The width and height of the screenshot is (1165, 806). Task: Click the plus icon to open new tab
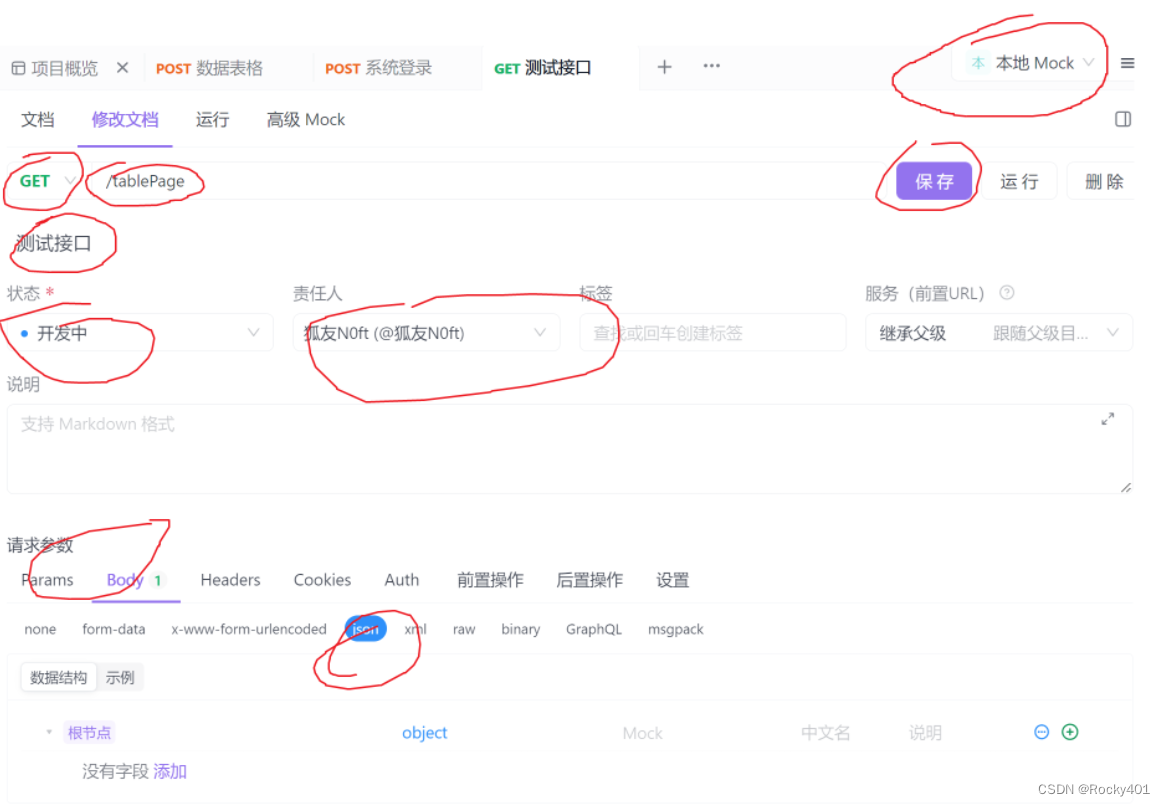pos(664,67)
